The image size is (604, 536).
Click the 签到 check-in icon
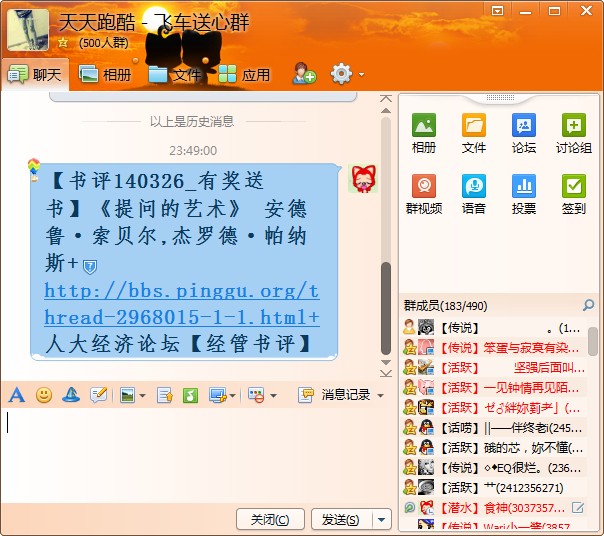[x=574, y=194]
